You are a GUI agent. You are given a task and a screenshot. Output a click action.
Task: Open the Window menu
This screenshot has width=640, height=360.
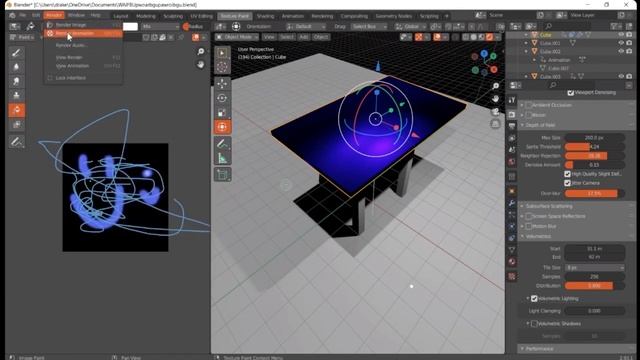[x=76, y=16]
